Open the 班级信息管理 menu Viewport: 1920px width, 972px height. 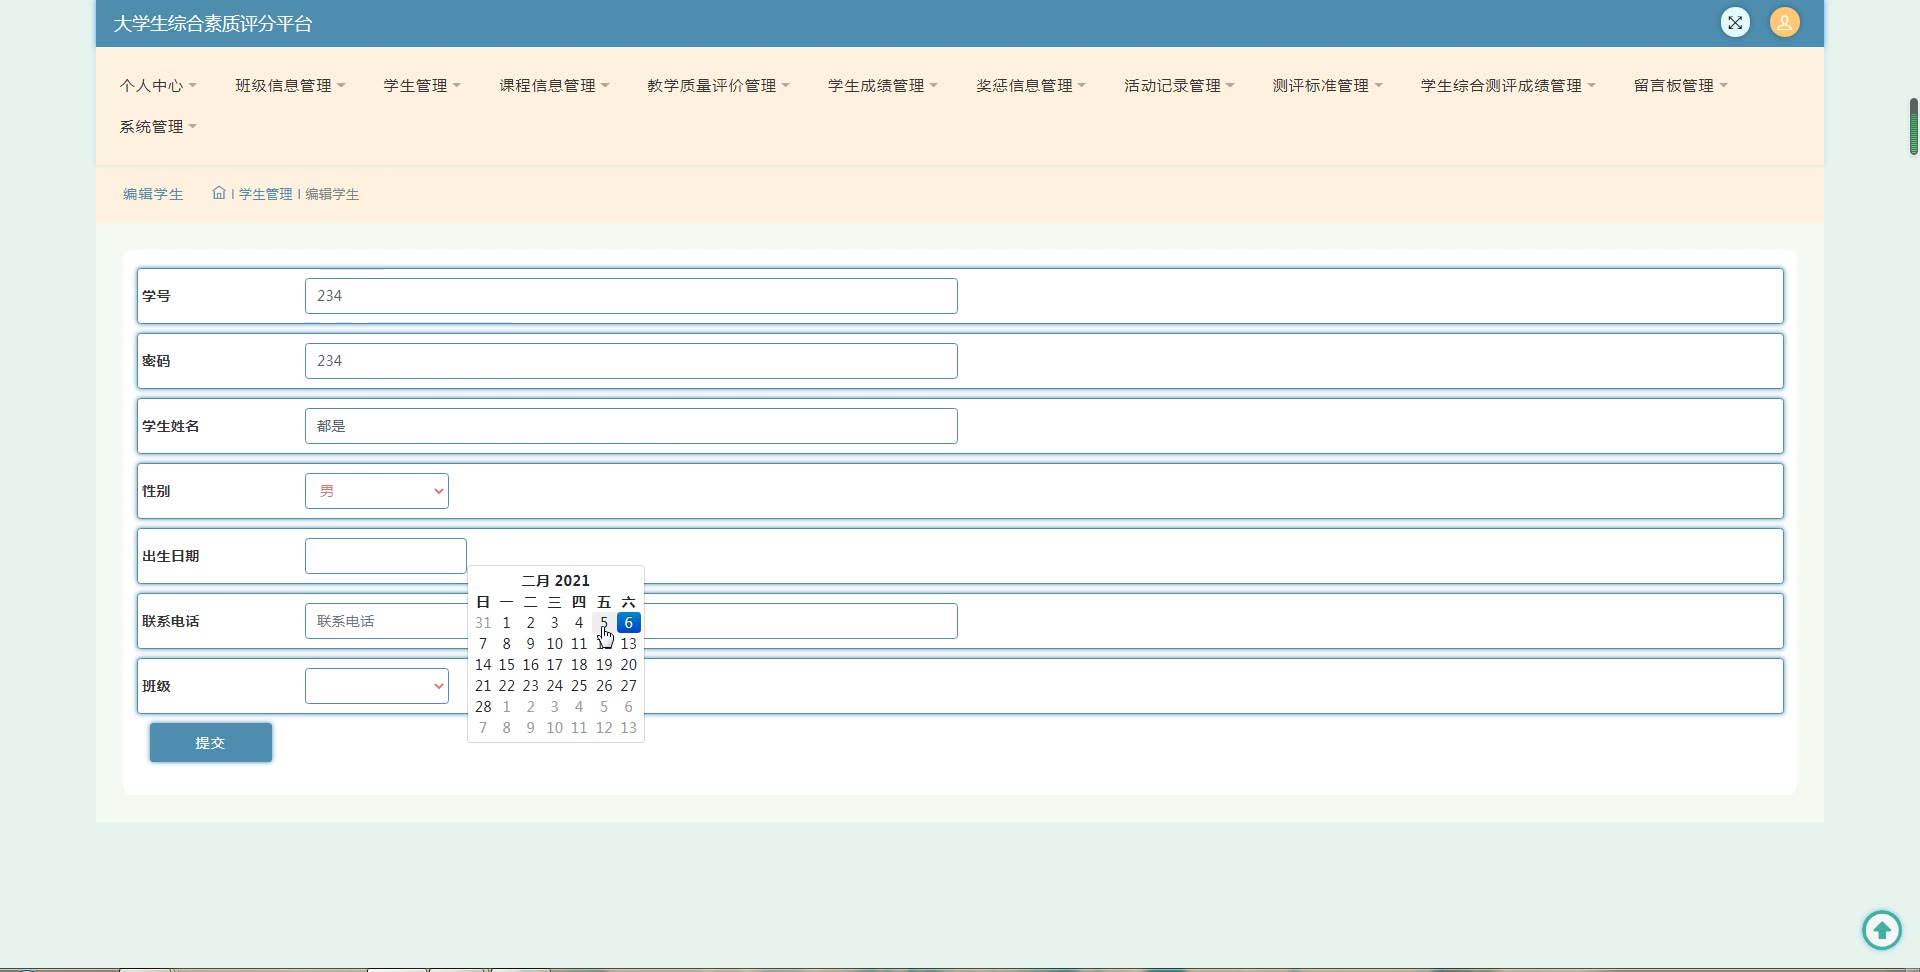click(290, 85)
